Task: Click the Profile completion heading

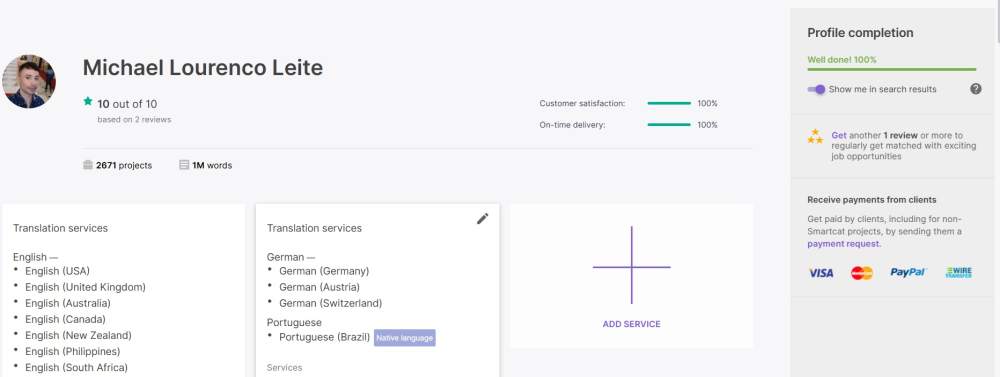Action: (860, 33)
